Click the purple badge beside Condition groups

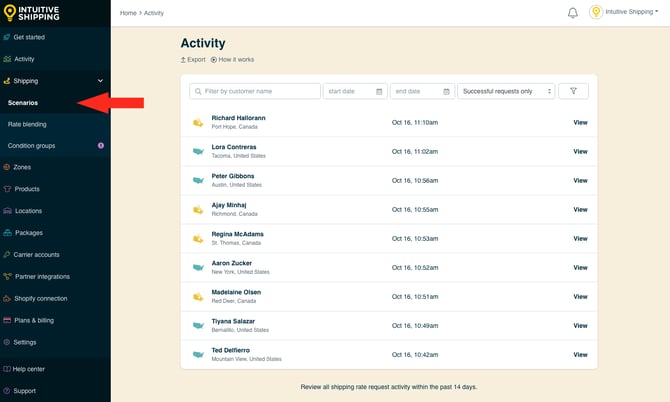101,146
